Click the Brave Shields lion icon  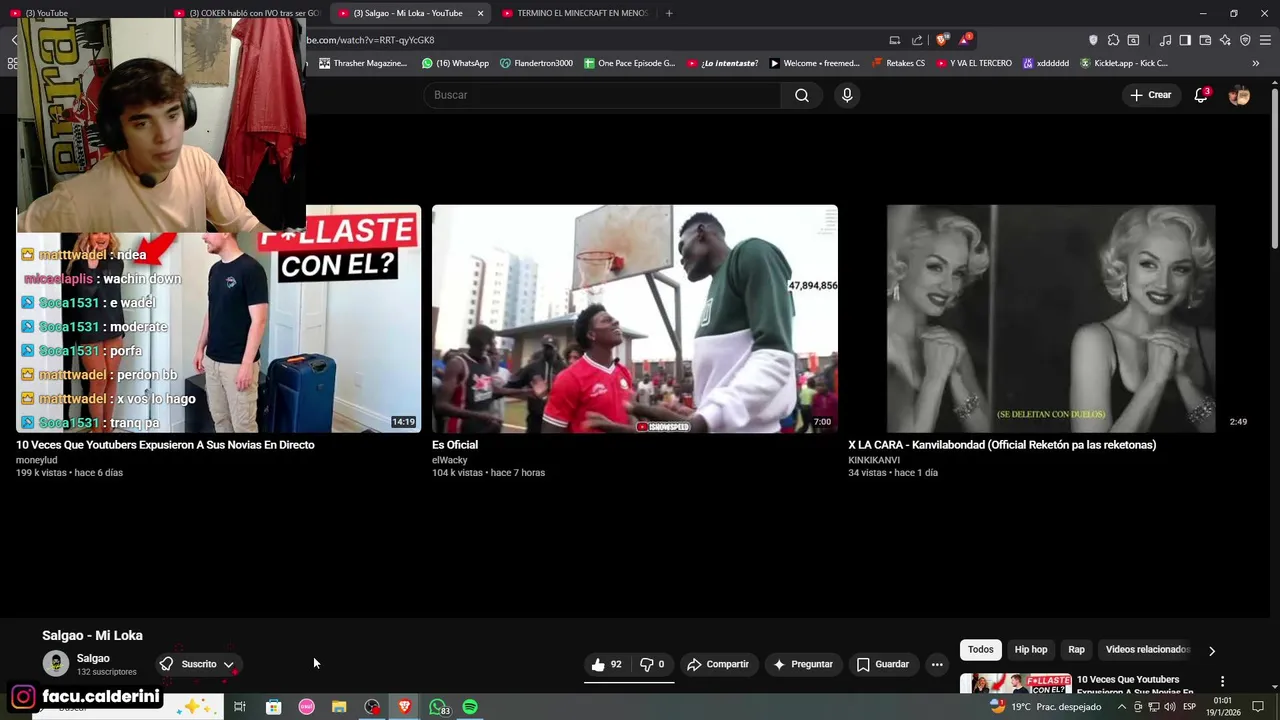coord(942,40)
